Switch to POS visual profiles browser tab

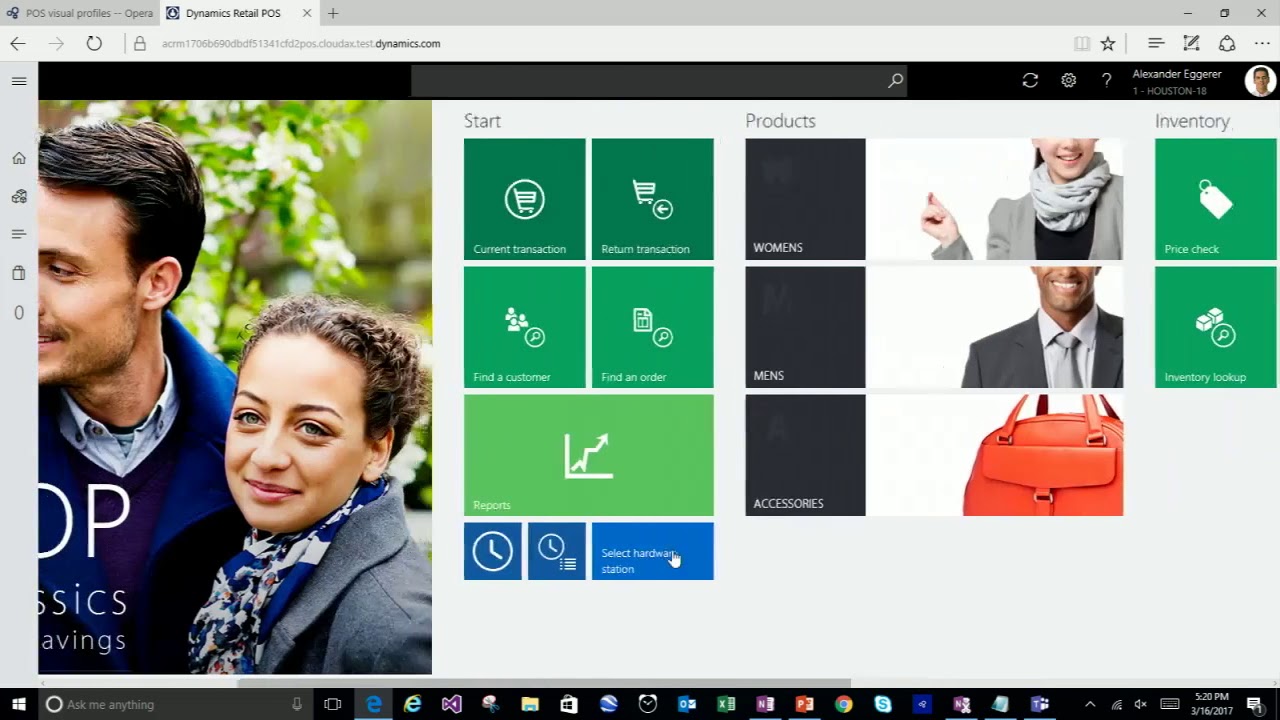[79, 13]
